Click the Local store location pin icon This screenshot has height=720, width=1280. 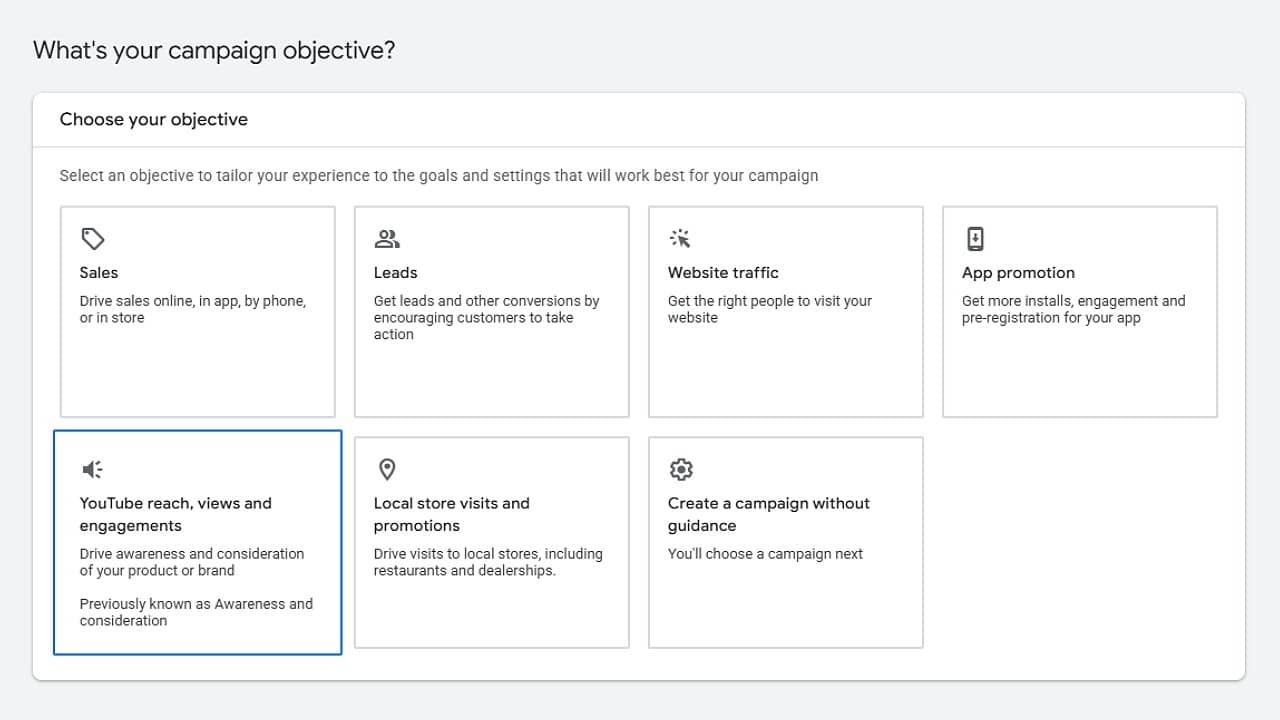click(x=387, y=469)
